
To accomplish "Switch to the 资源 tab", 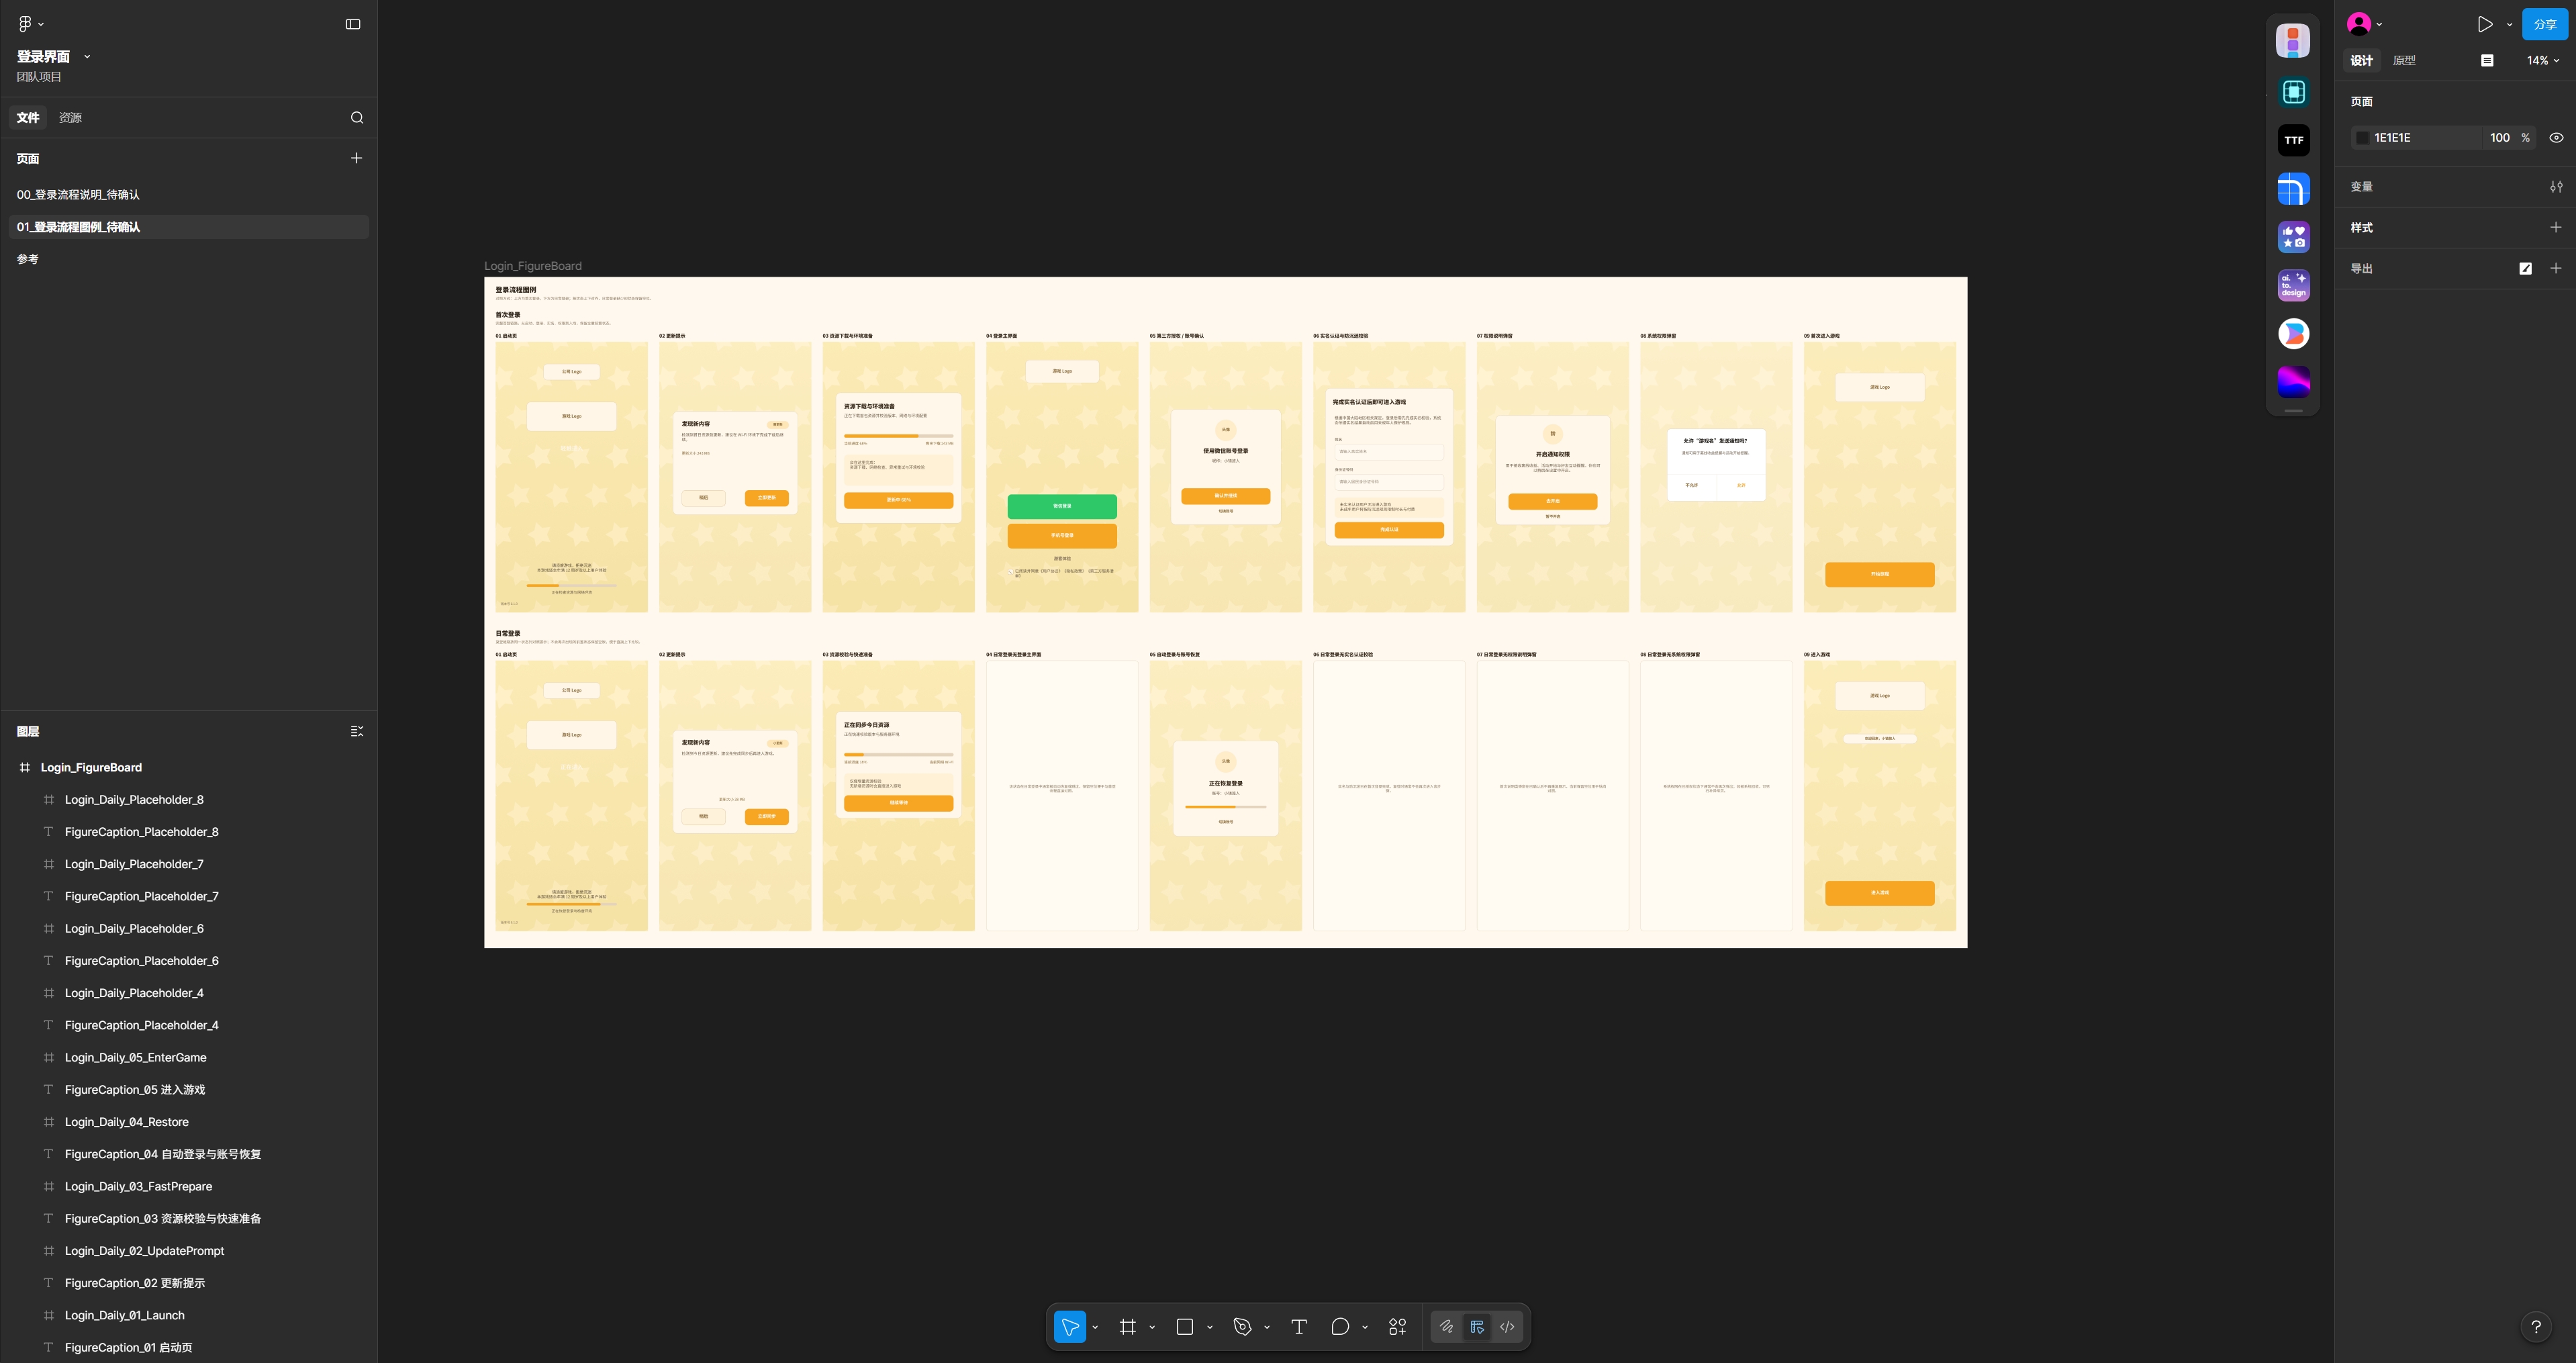I will click(70, 118).
